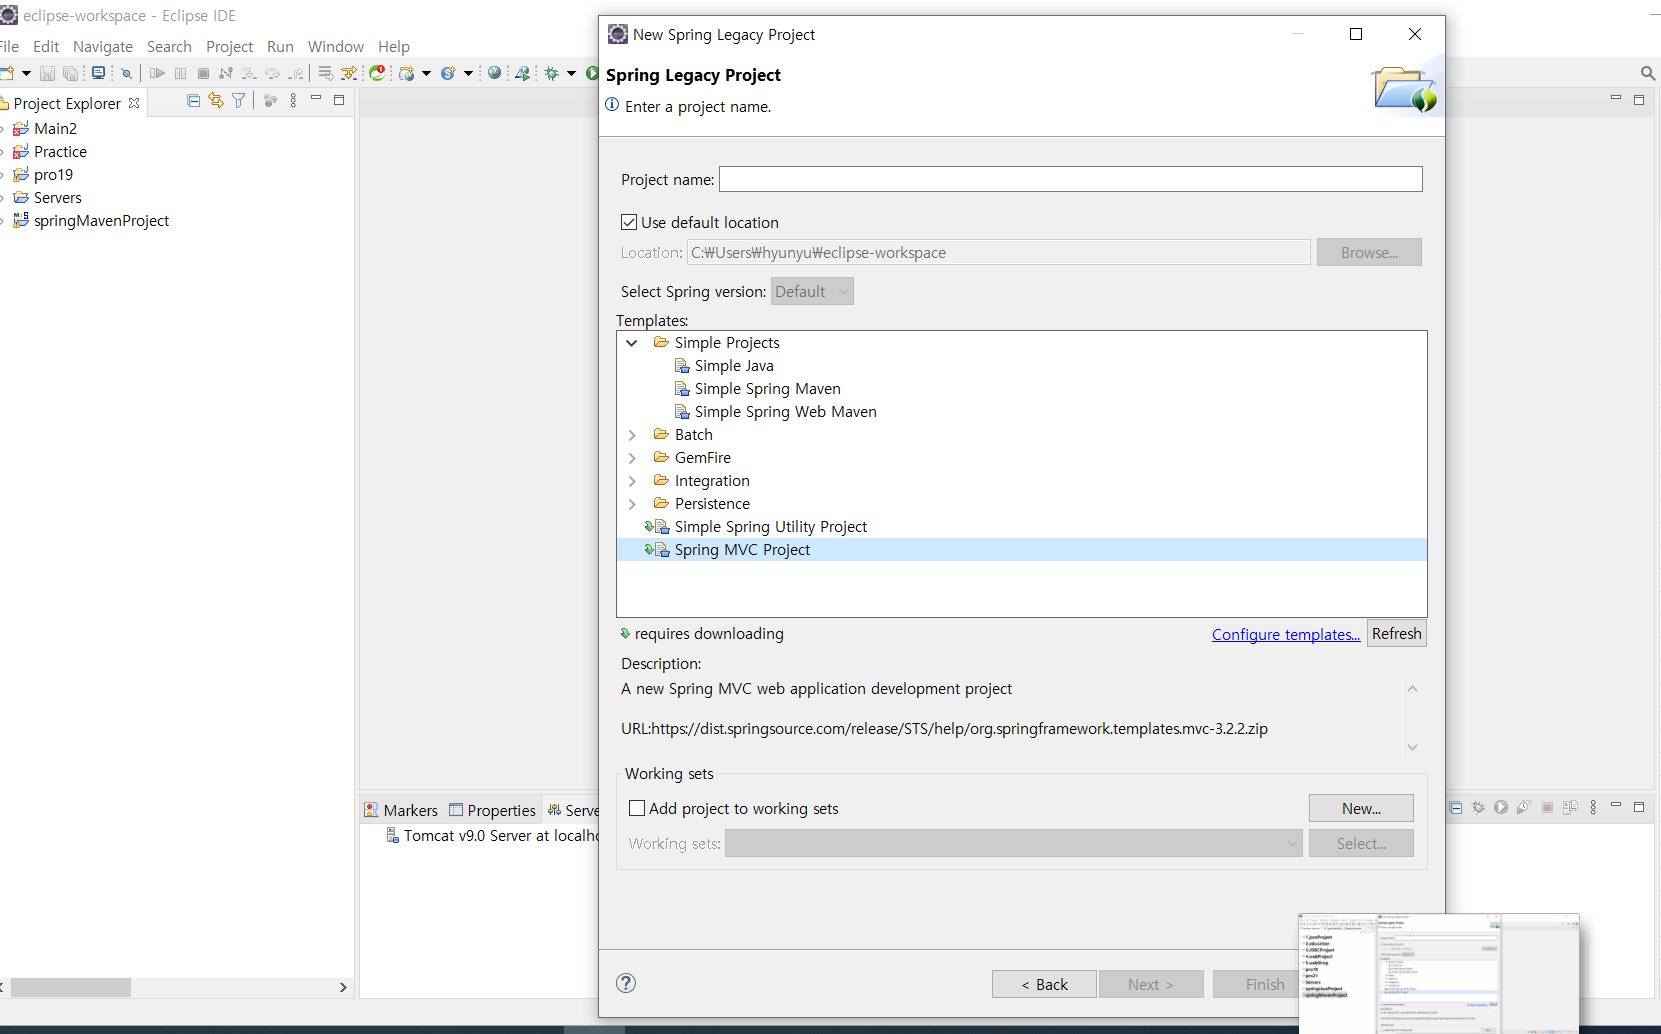Click the Back button in the wizard
The image size is (1661, 1034).
1044,984
